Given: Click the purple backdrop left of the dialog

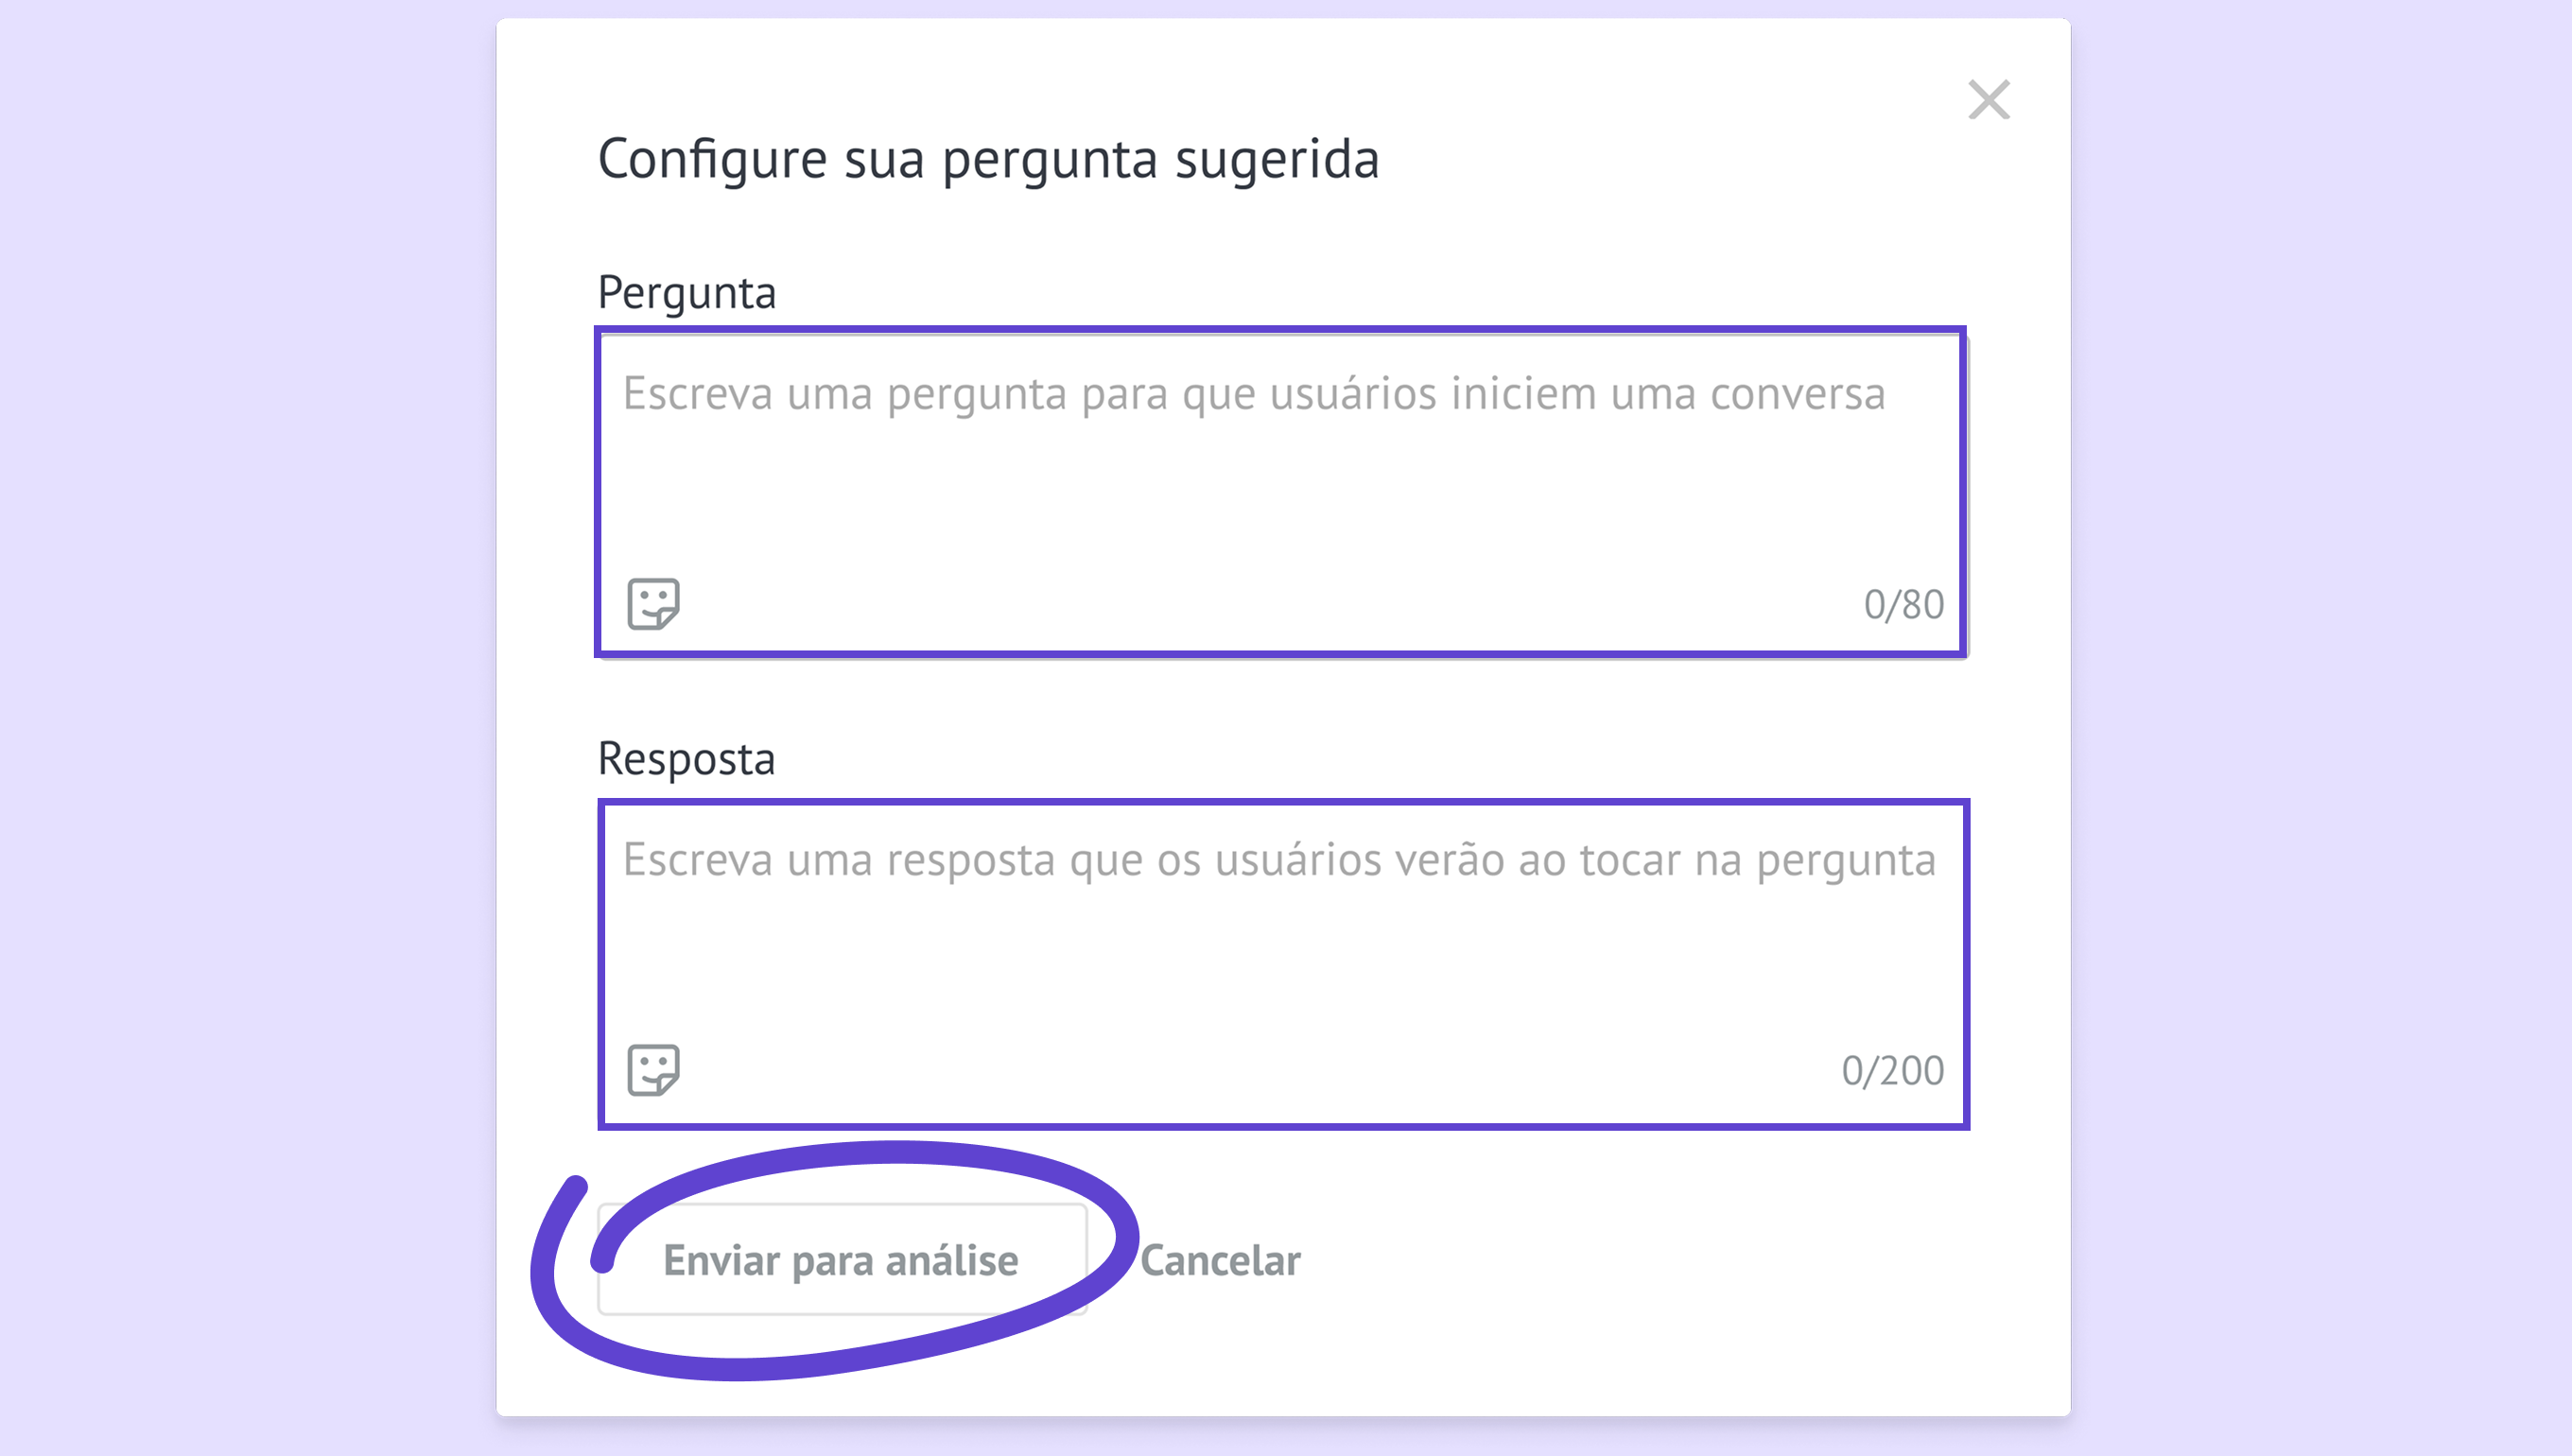Looking at the screenshot, I should tap(248, 728).
